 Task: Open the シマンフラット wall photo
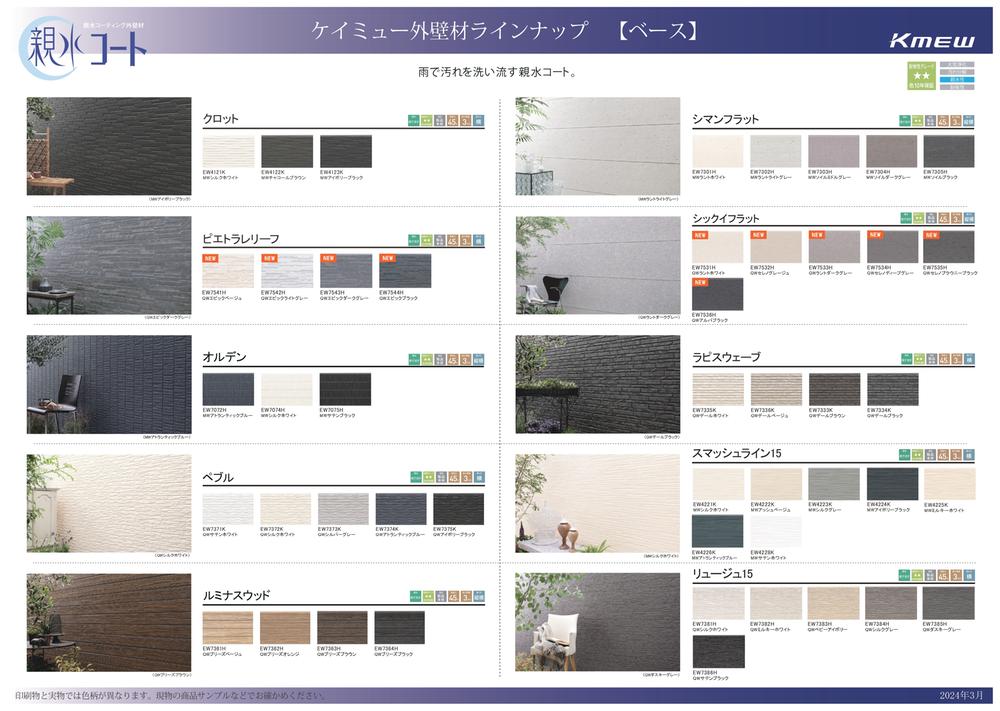[x=598, y=146]
